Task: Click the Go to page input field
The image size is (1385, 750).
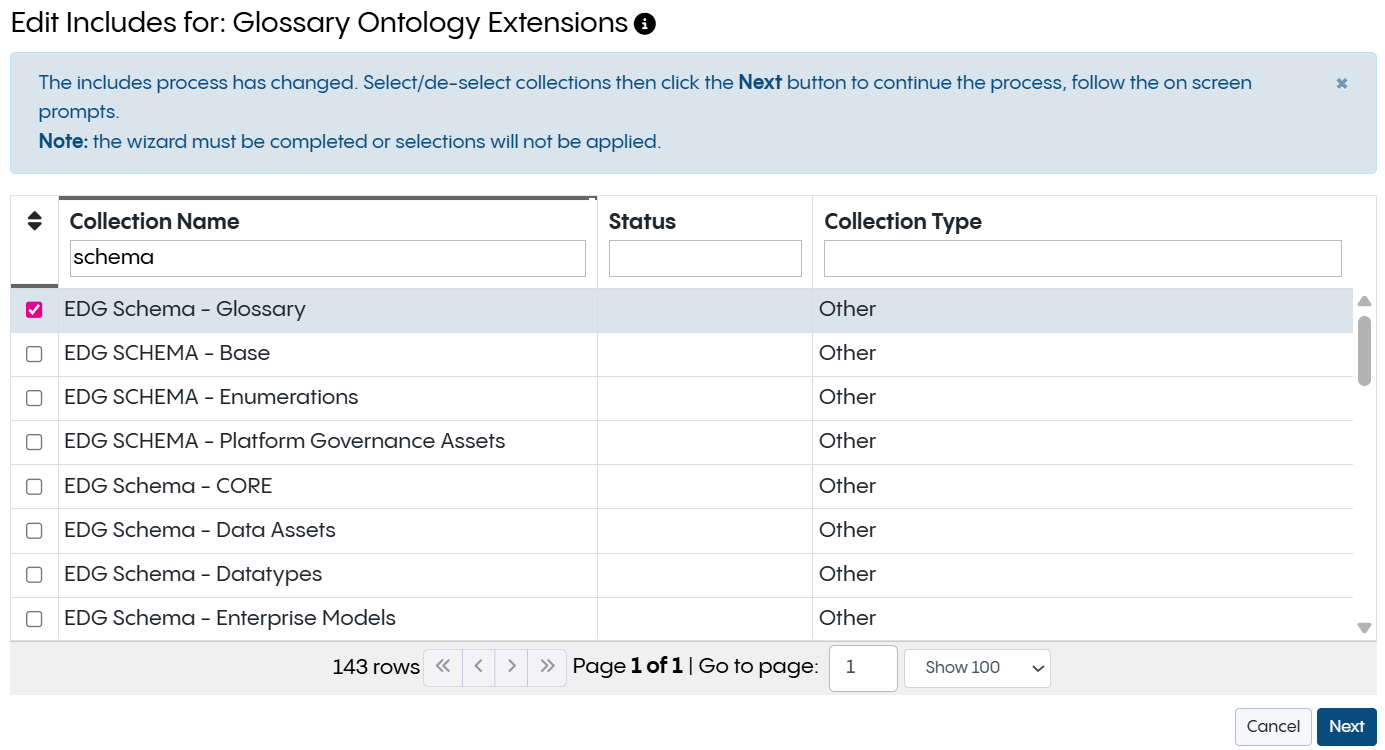Action: (862, 668)
